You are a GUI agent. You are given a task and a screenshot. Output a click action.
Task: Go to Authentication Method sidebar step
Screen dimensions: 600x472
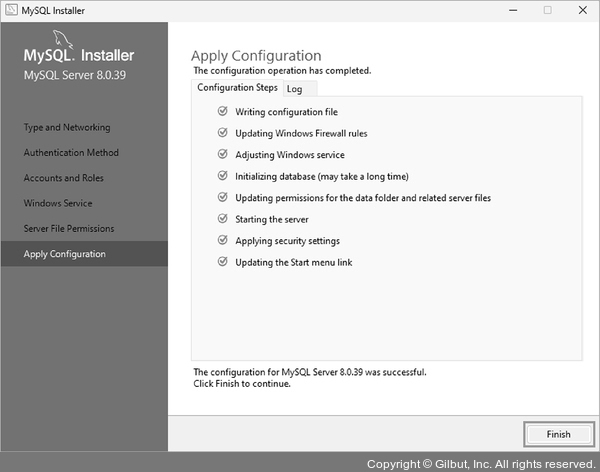coord(71,153)
